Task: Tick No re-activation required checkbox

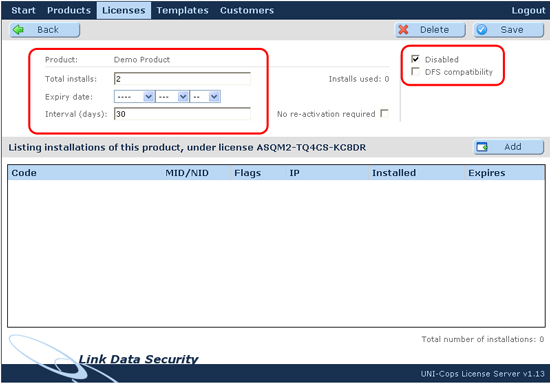Action: (x=385, y=114)
